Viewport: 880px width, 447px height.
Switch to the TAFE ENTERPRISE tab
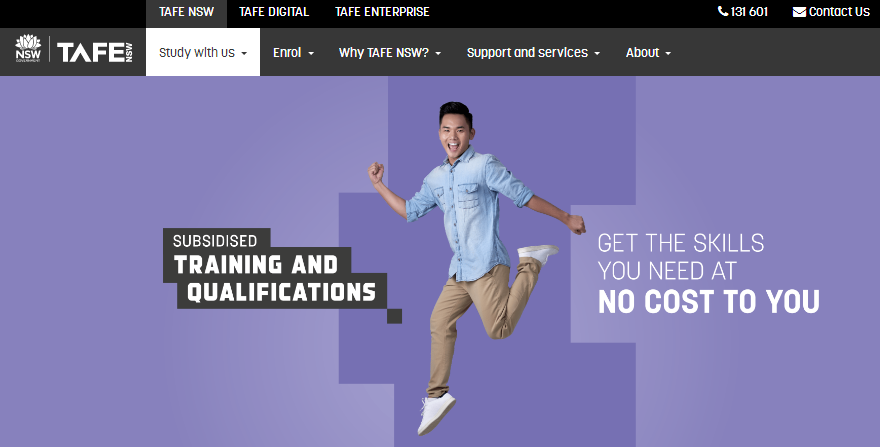(382, 12)
